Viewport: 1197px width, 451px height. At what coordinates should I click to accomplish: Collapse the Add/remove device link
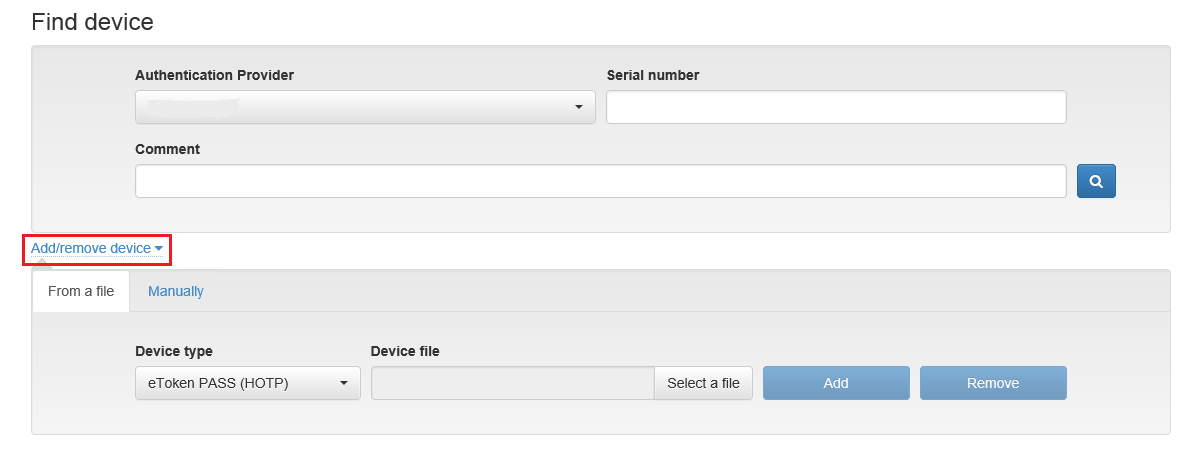91,248
